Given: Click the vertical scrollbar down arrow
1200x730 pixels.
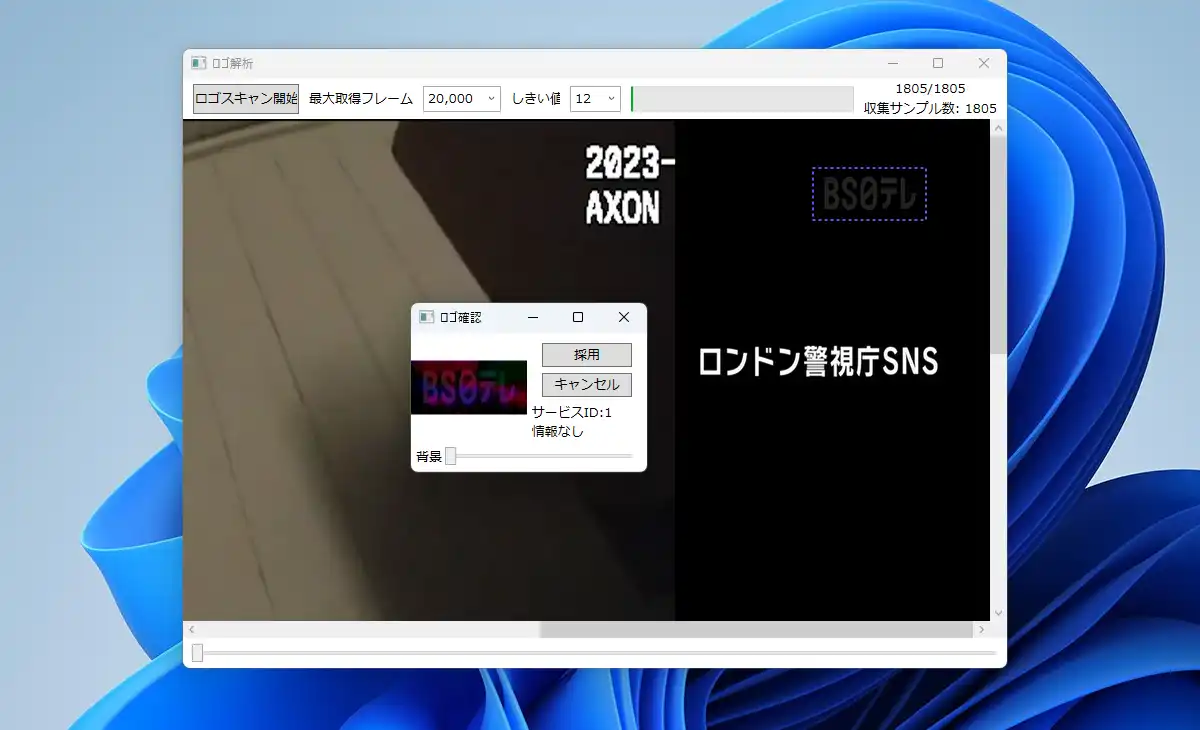Looking at the screenshot, I should pos(998,613).
